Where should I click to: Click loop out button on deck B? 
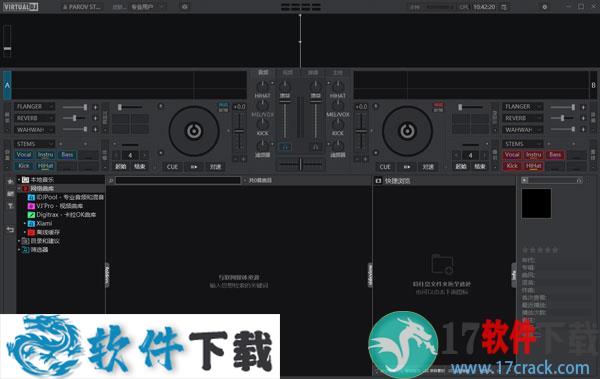click(x=480, y=167)
